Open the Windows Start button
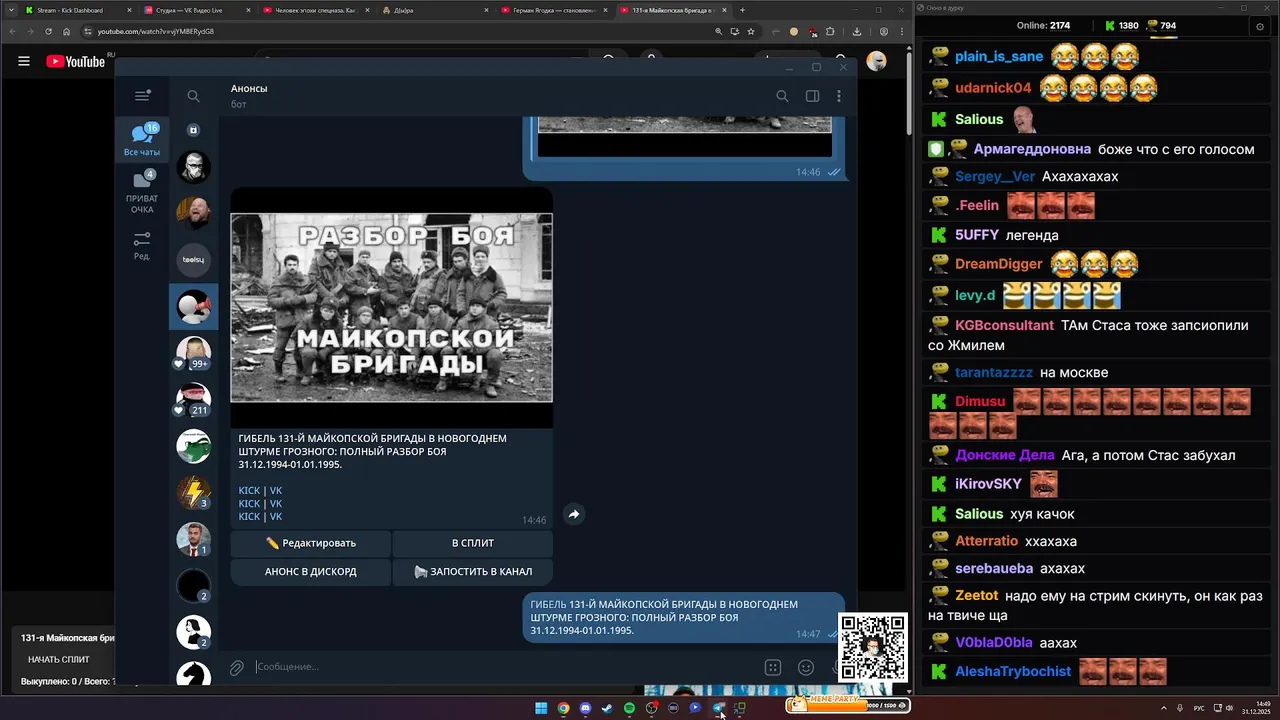1280x720 pixels. 541,708
